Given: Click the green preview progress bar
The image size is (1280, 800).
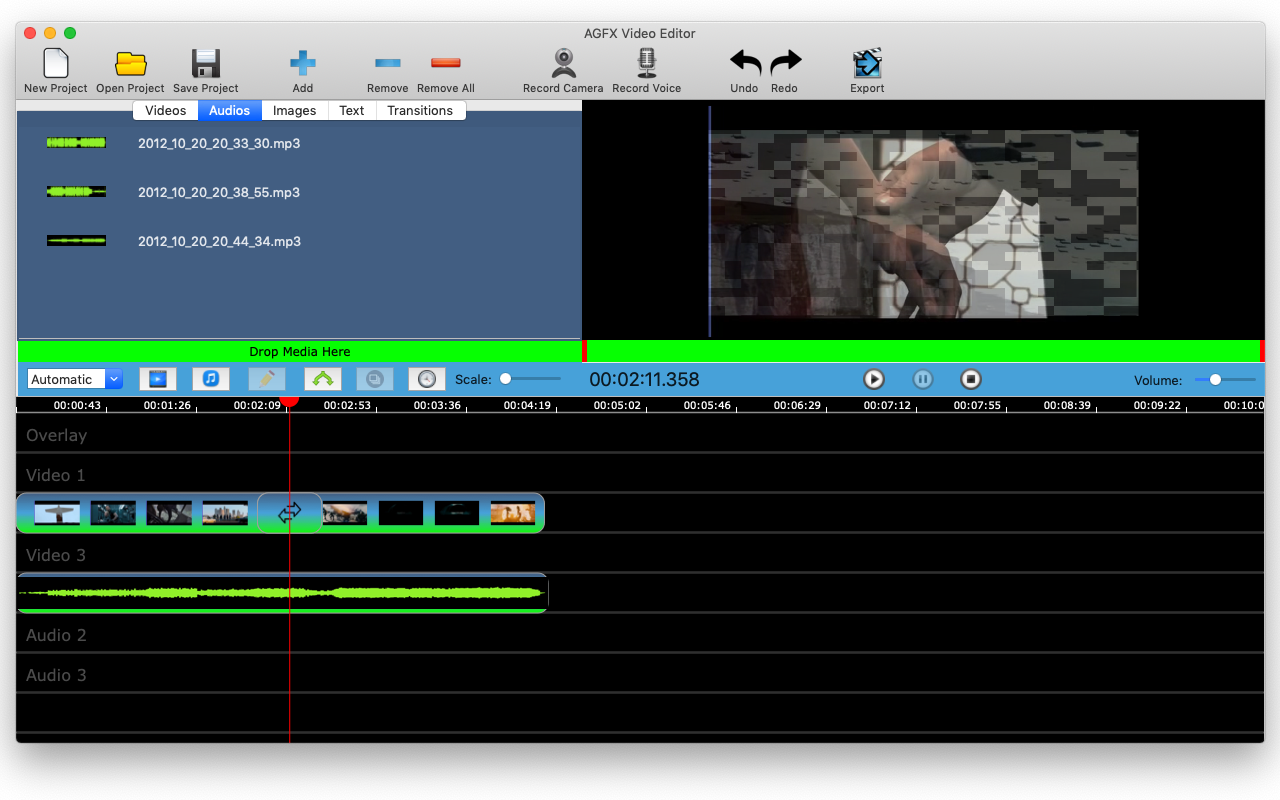Looking at the screenshot, I should point(923,351).
